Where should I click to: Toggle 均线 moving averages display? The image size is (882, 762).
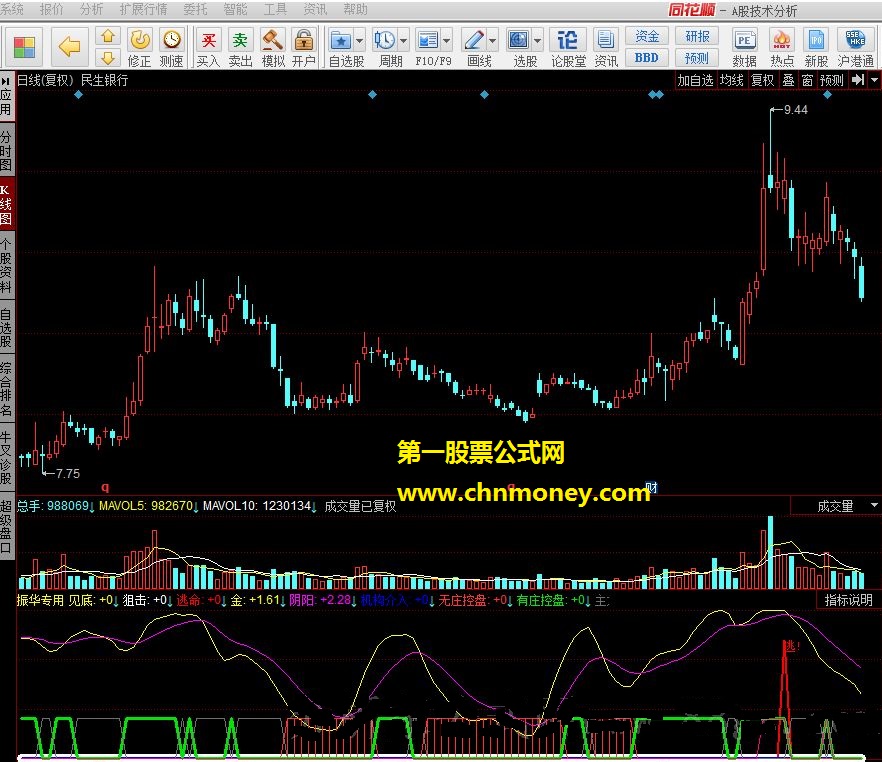pos(732,80)
